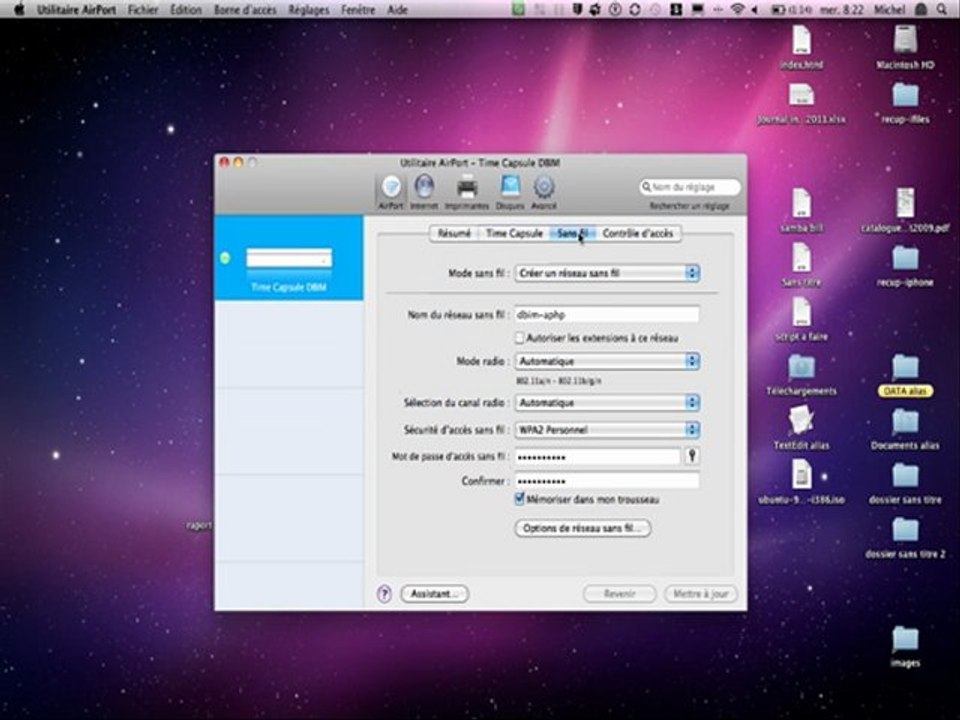
Task: Click the Nom du réglage search field
Action: 689,187
